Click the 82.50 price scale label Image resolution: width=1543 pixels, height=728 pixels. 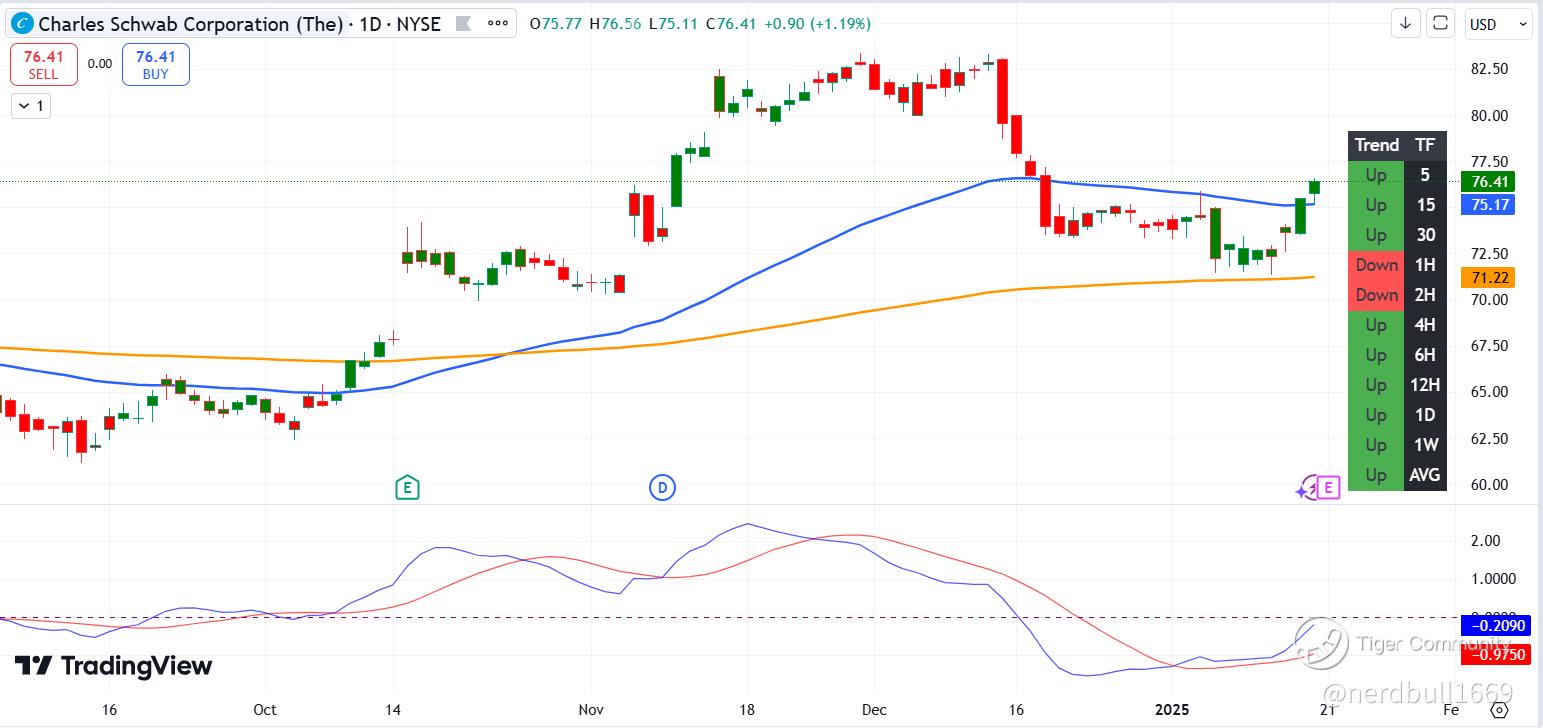pyautogui.click(x=1487, y=69)
